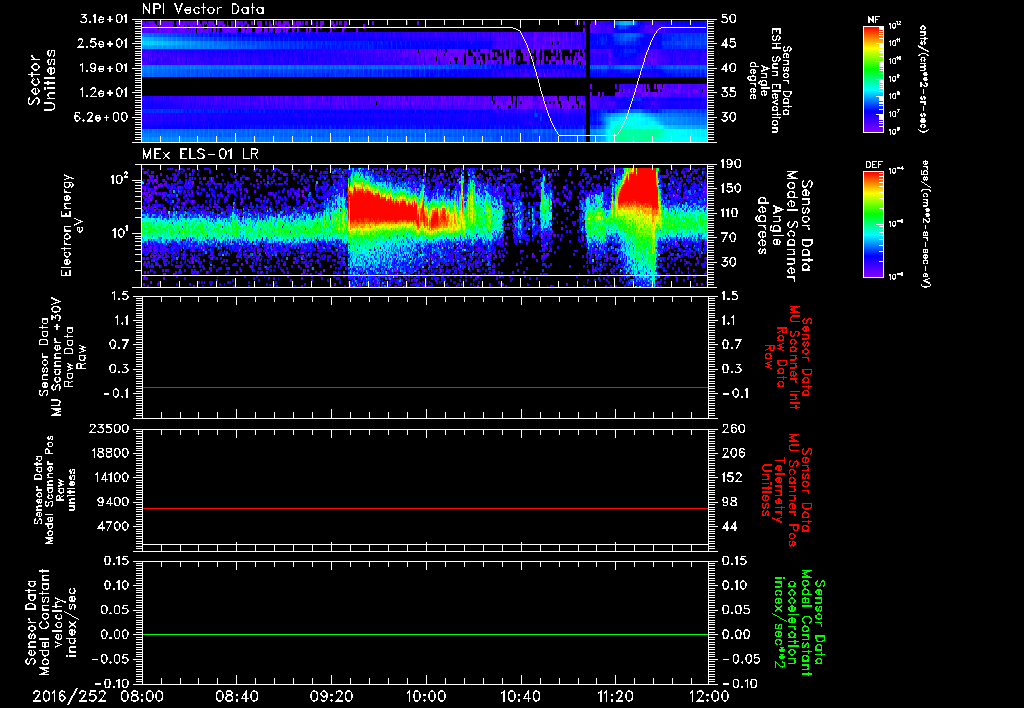This screenshot has height=708, width=1024.
Task: Click the "12:00" time axis label
Action: (709, 696)
